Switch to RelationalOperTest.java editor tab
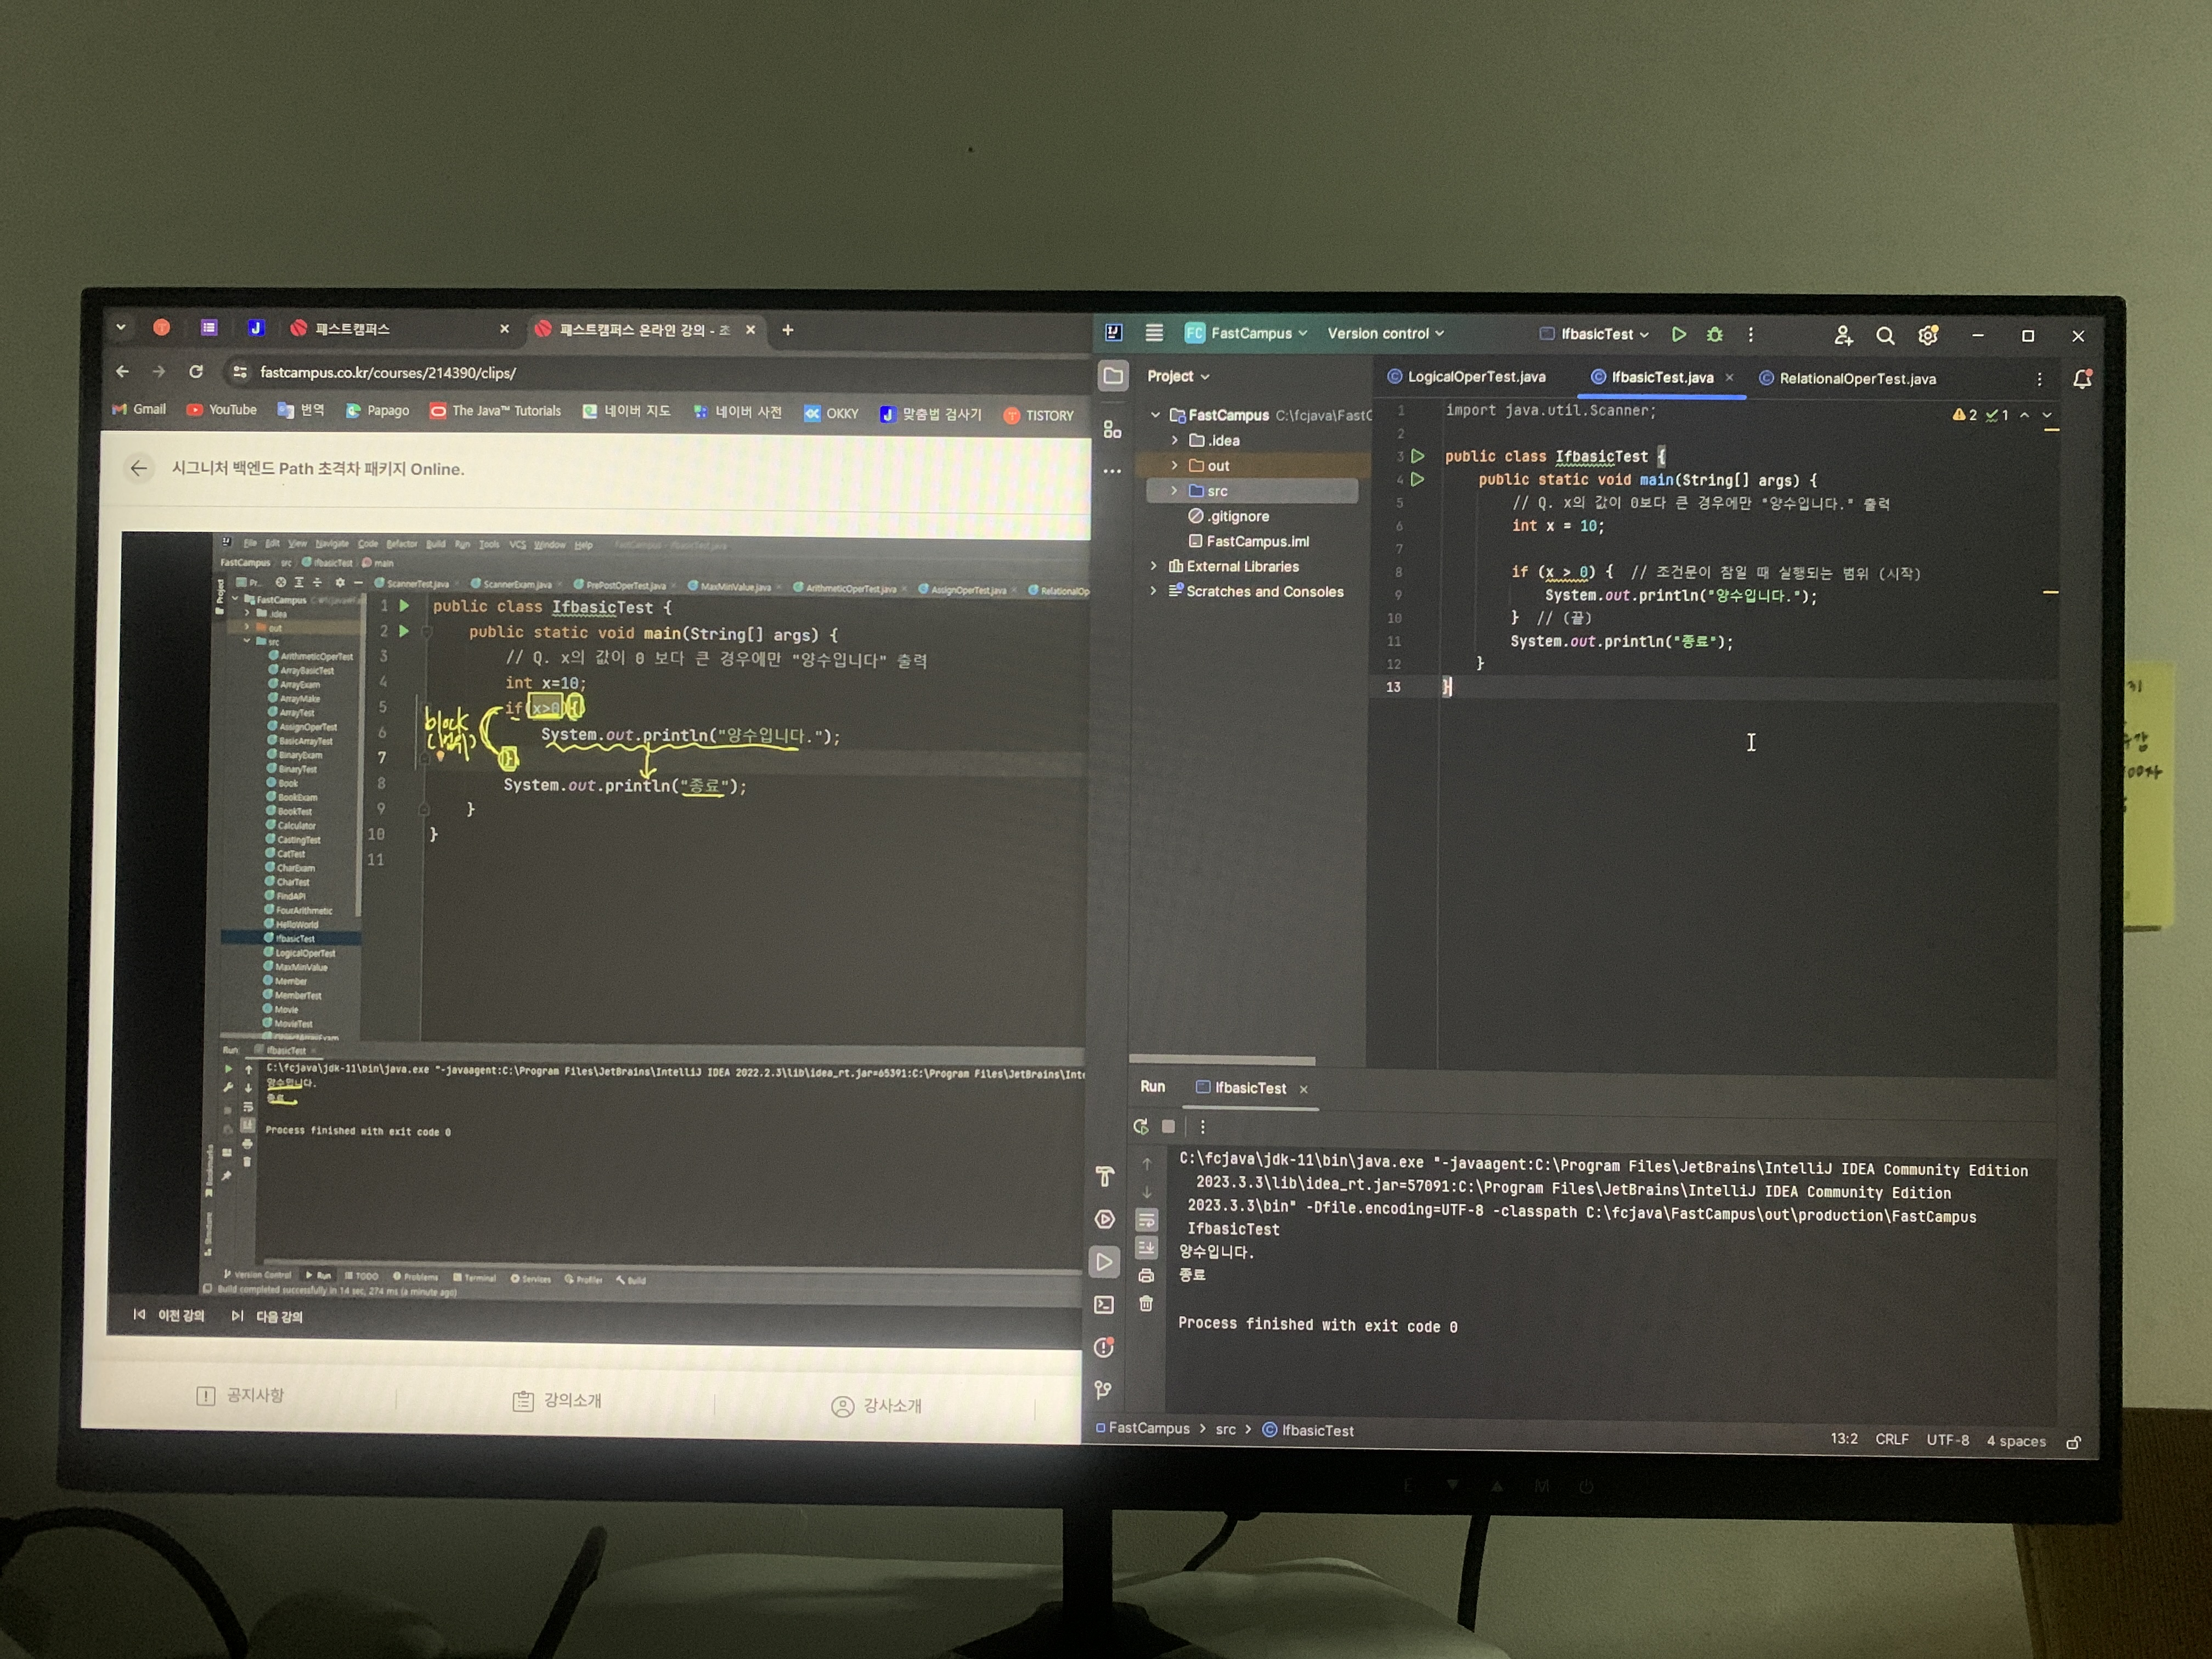The width and height of the screenshot is (2212, 1659). [1856, 379]
